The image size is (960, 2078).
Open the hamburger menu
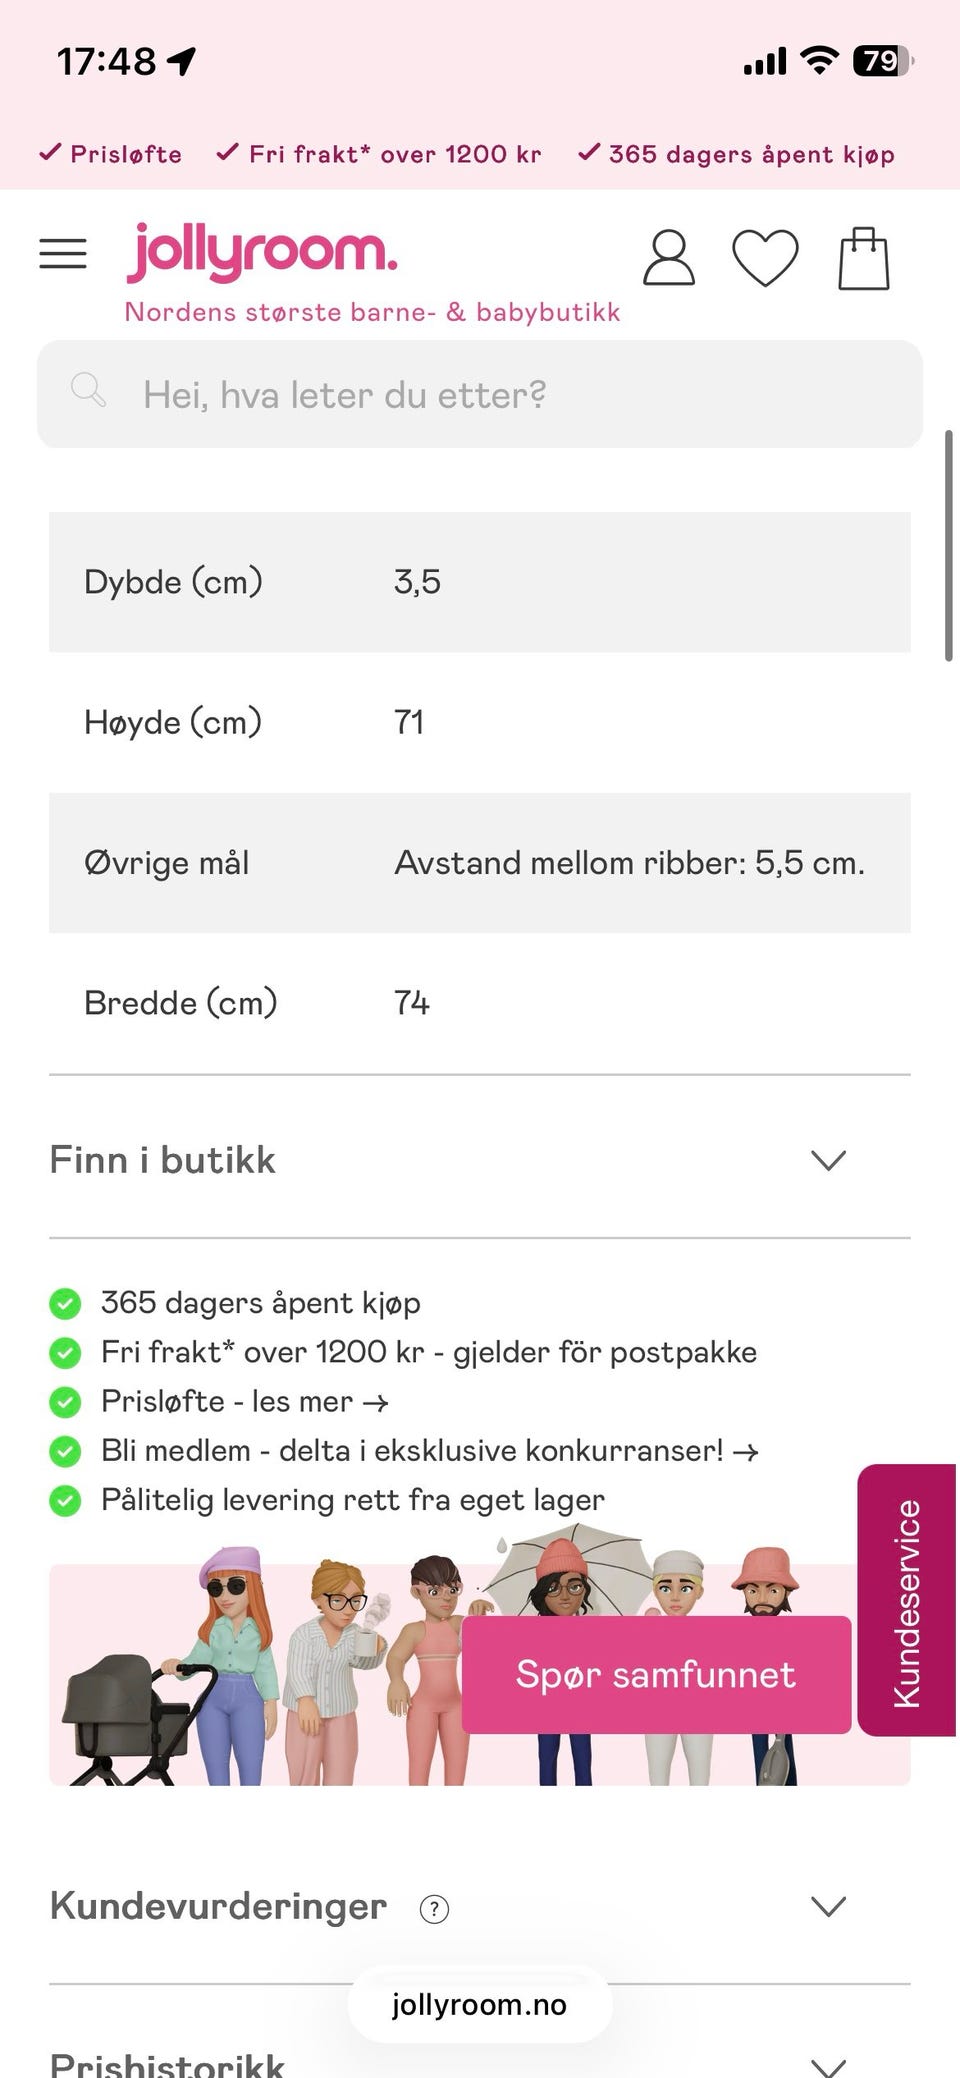click(62, 254)
